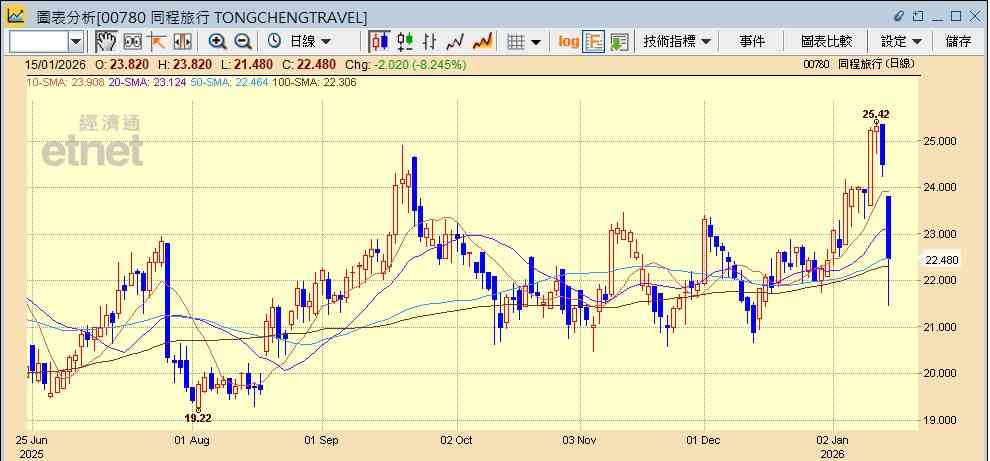The height and width of the screenshot is (461, 990).
Task: Switch to orange area chart type
Action: 482,42
